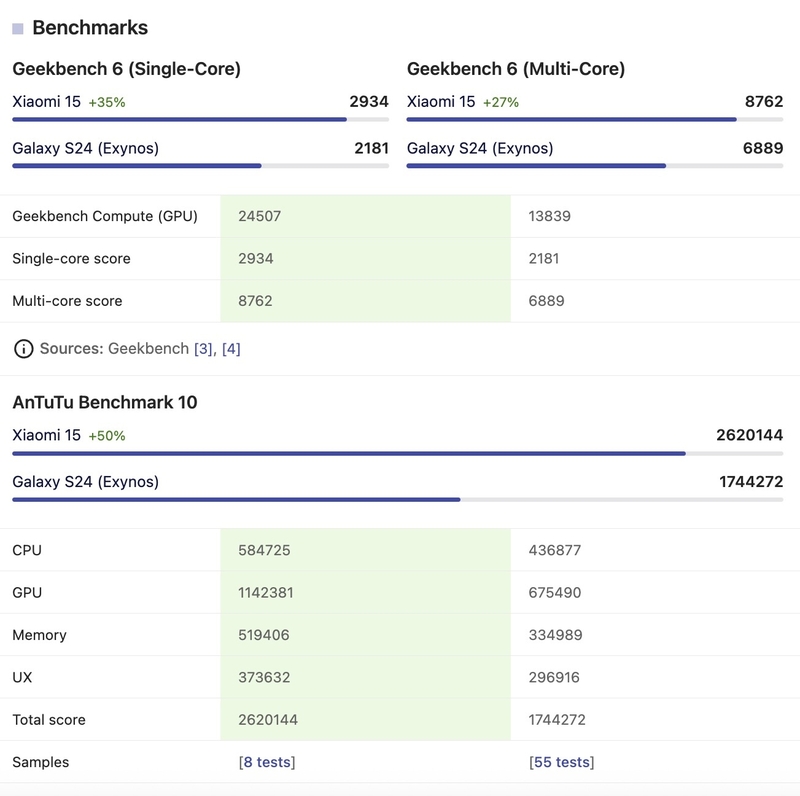800x796 pixels.
Task: Click the +50% AnTuTu advantage badge
Action: [x=107, y=436]
